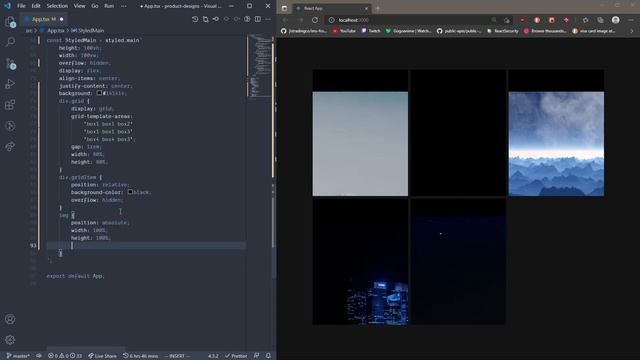Click the git sync icon in status bar
The width and height of the screenshot is (640, 360).
[x=39, y=356]
